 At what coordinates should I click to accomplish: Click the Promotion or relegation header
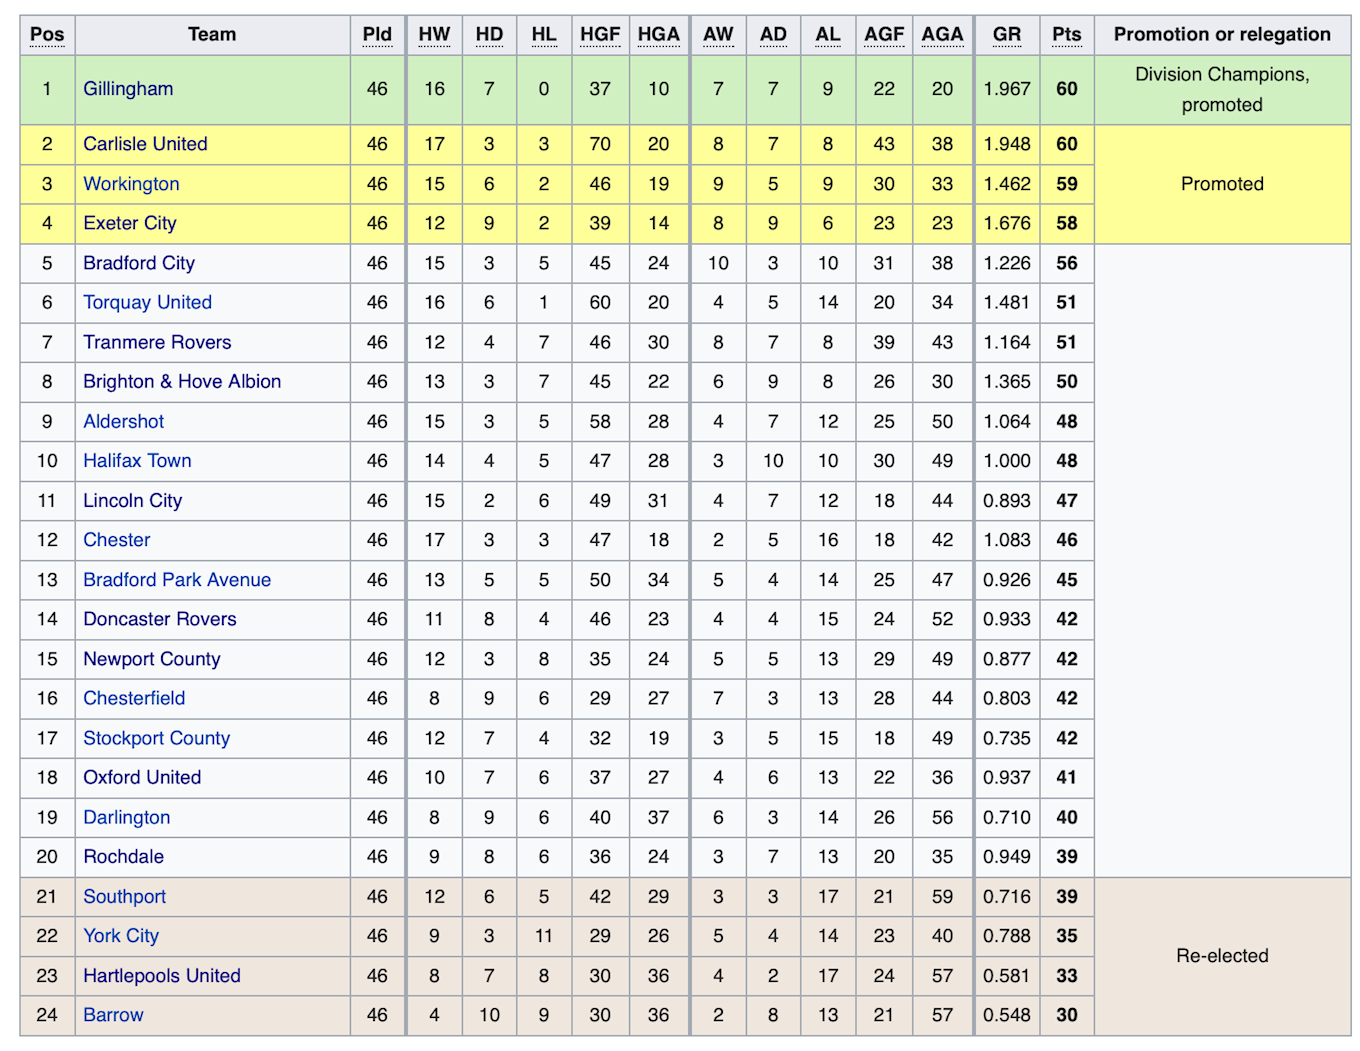click(x=1222, y=35)
